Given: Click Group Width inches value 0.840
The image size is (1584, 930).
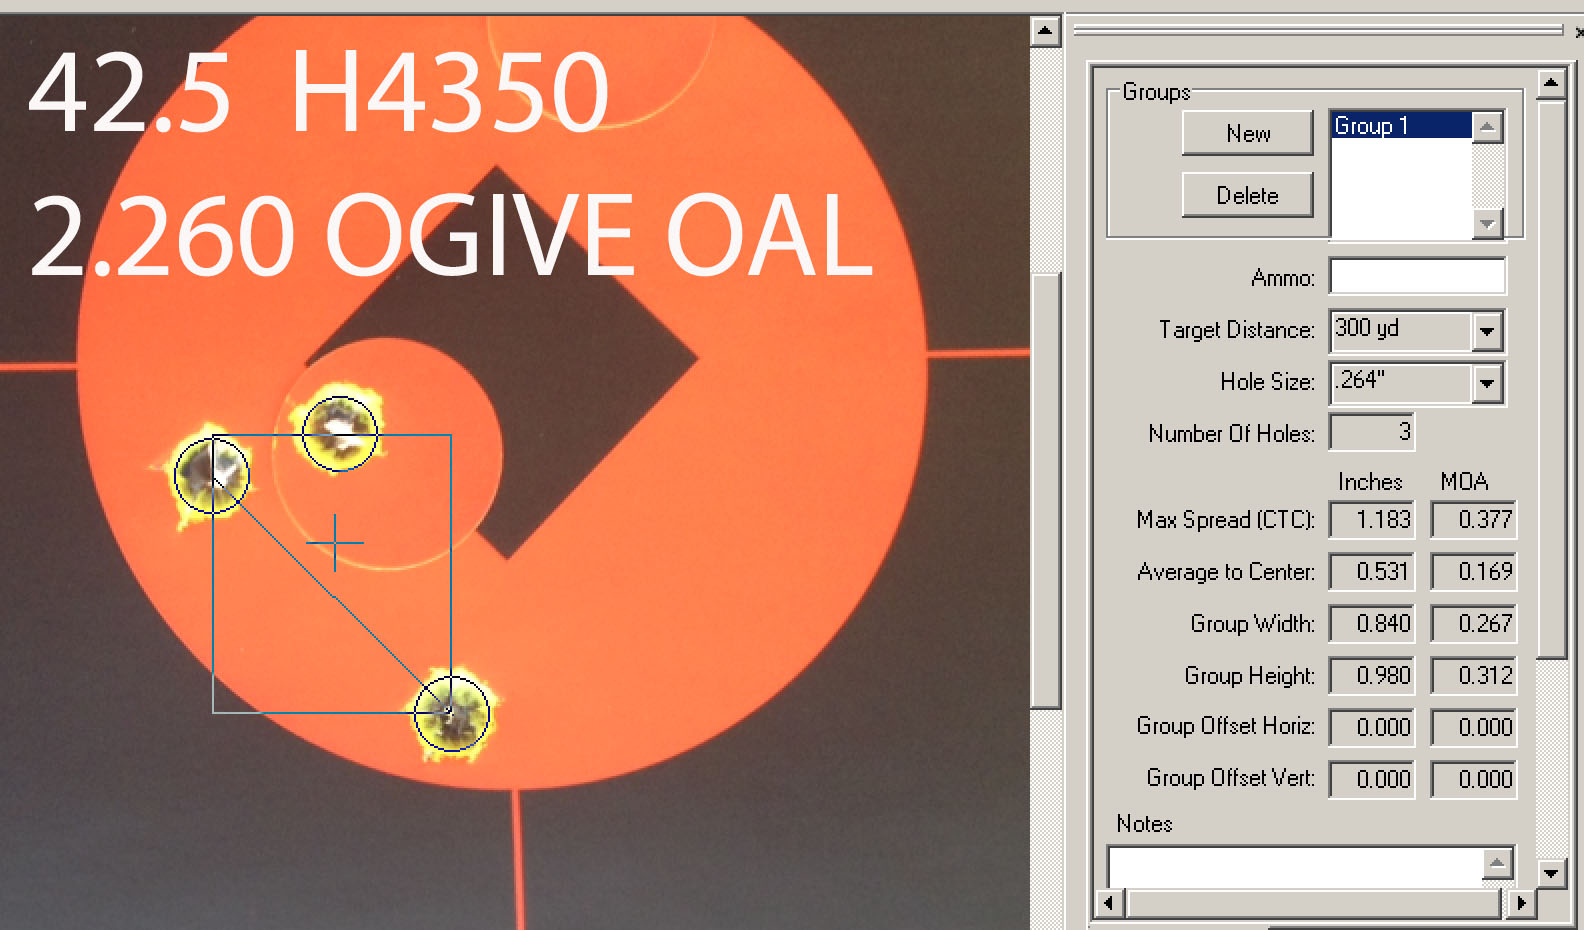Looking at the screenshot, I should point(1371,624).
